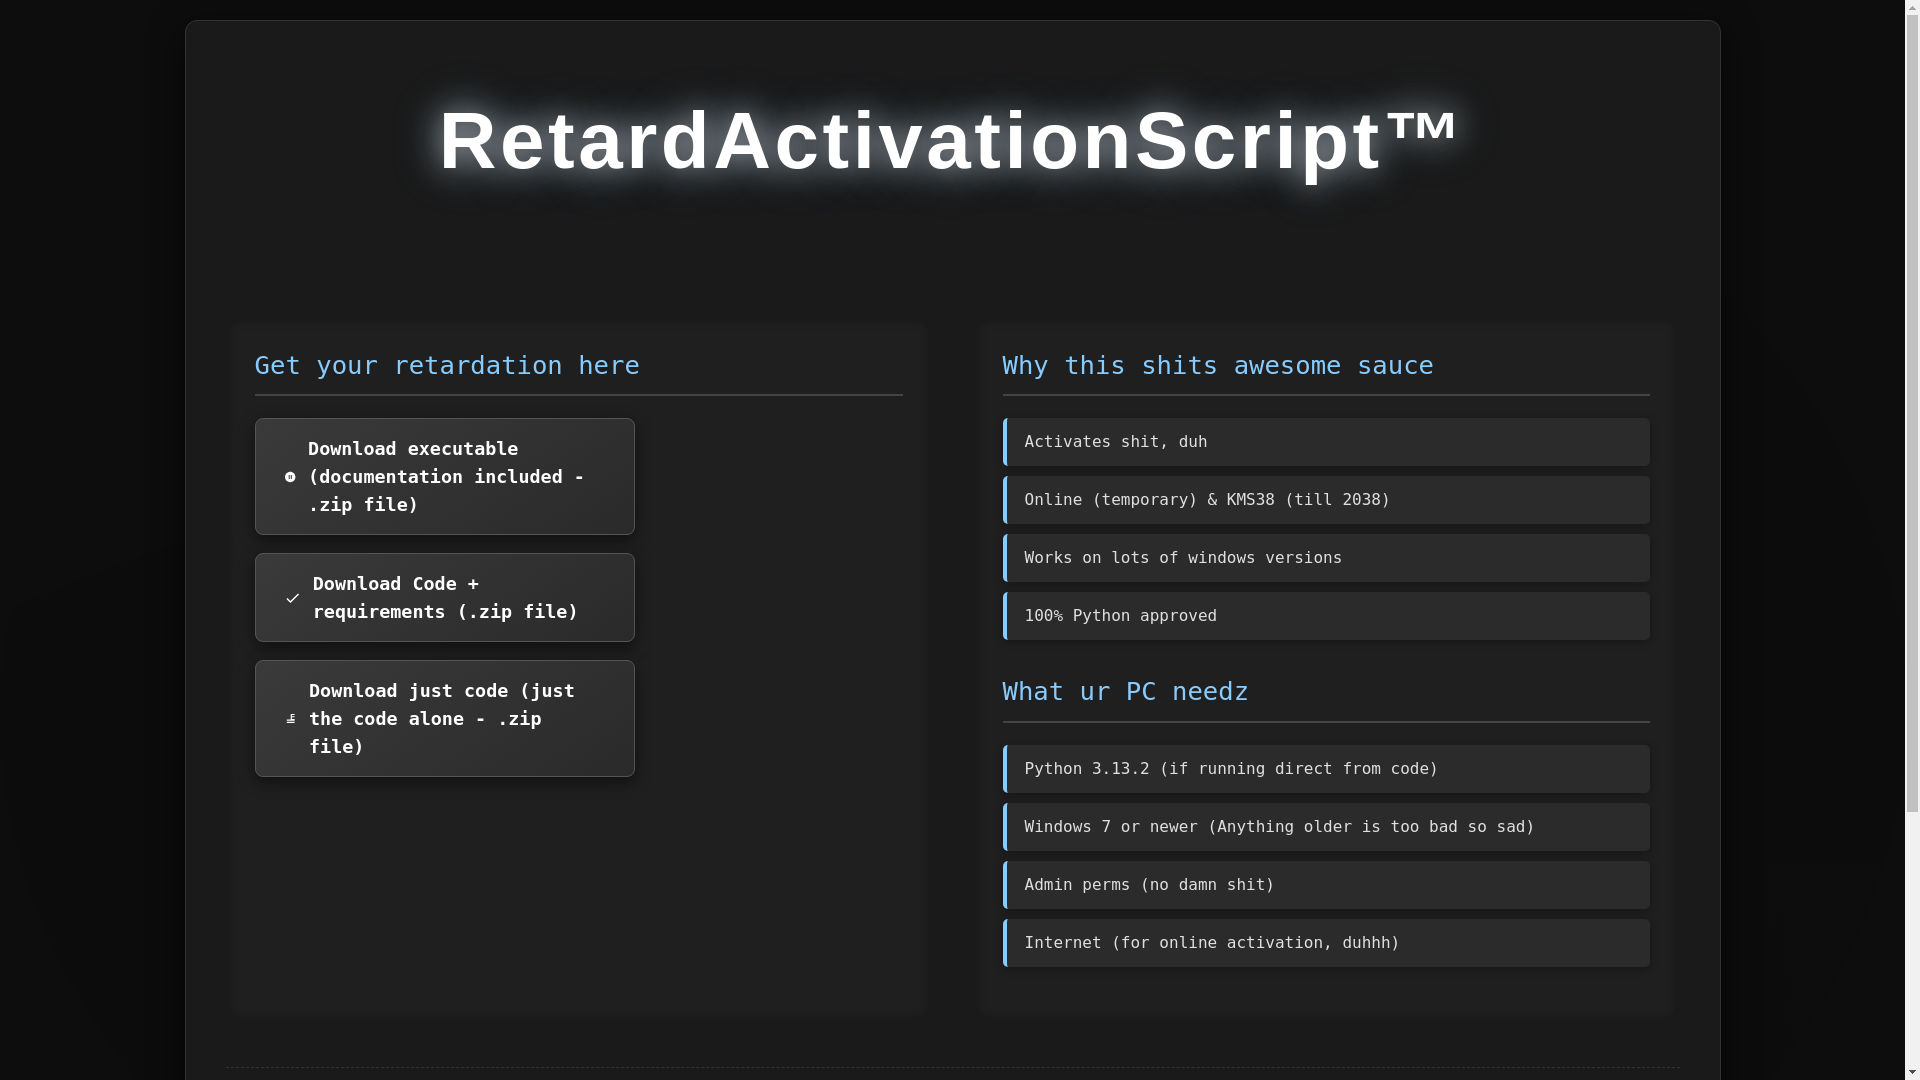Select 'Python 3.13.2 (if running direct from code)' row
This screenshot has height=1080, width=1920.
[x=1326, y=769]
